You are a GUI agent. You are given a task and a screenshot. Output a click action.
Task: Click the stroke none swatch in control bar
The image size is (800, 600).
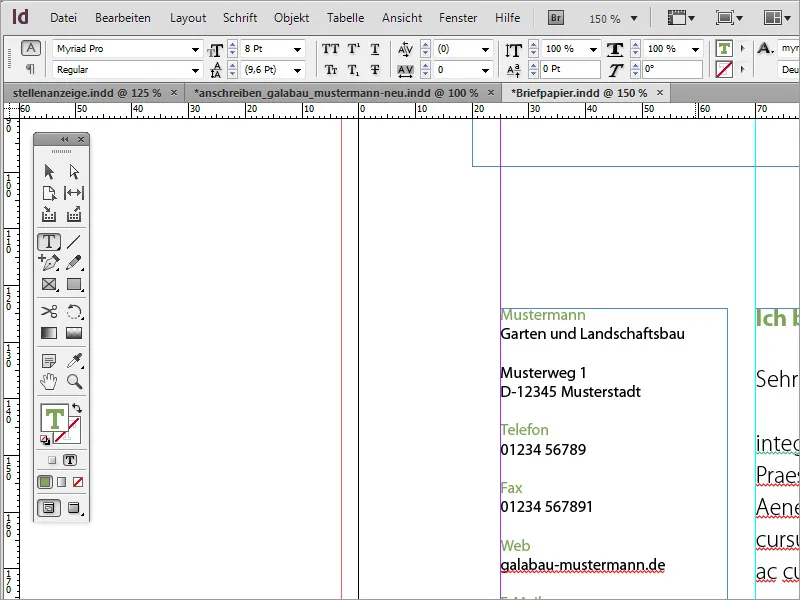point(723,69)
